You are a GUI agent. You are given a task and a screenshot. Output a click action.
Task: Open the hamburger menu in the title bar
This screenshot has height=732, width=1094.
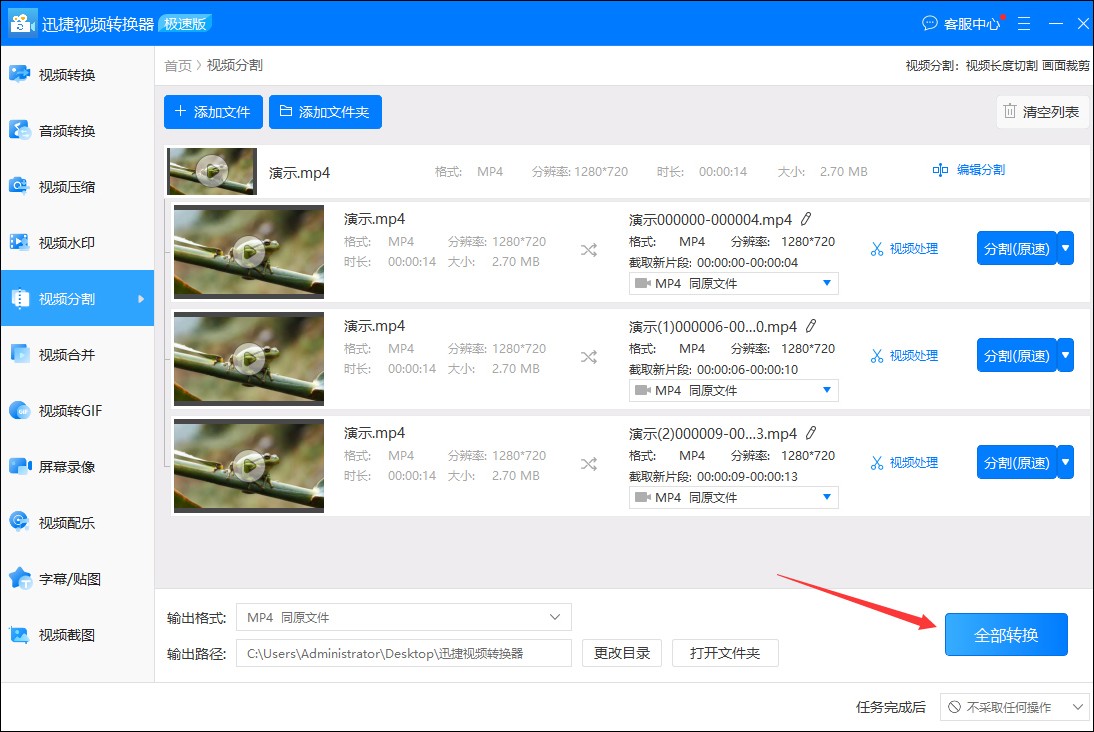(1023, 23)
